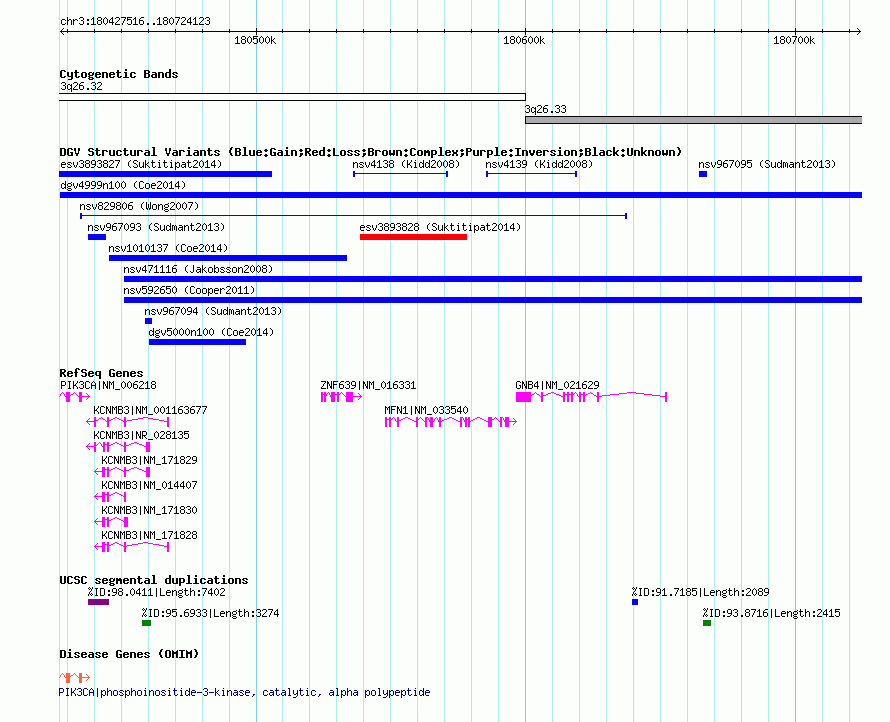
Task: Click the gray 3q26.33 cytogenetic band bar
Action: (694, 120)
